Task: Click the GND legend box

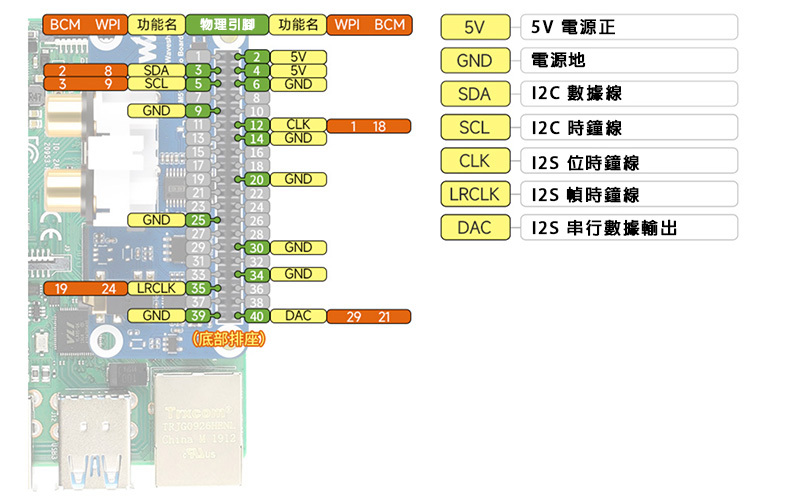Action: (476, 61)
